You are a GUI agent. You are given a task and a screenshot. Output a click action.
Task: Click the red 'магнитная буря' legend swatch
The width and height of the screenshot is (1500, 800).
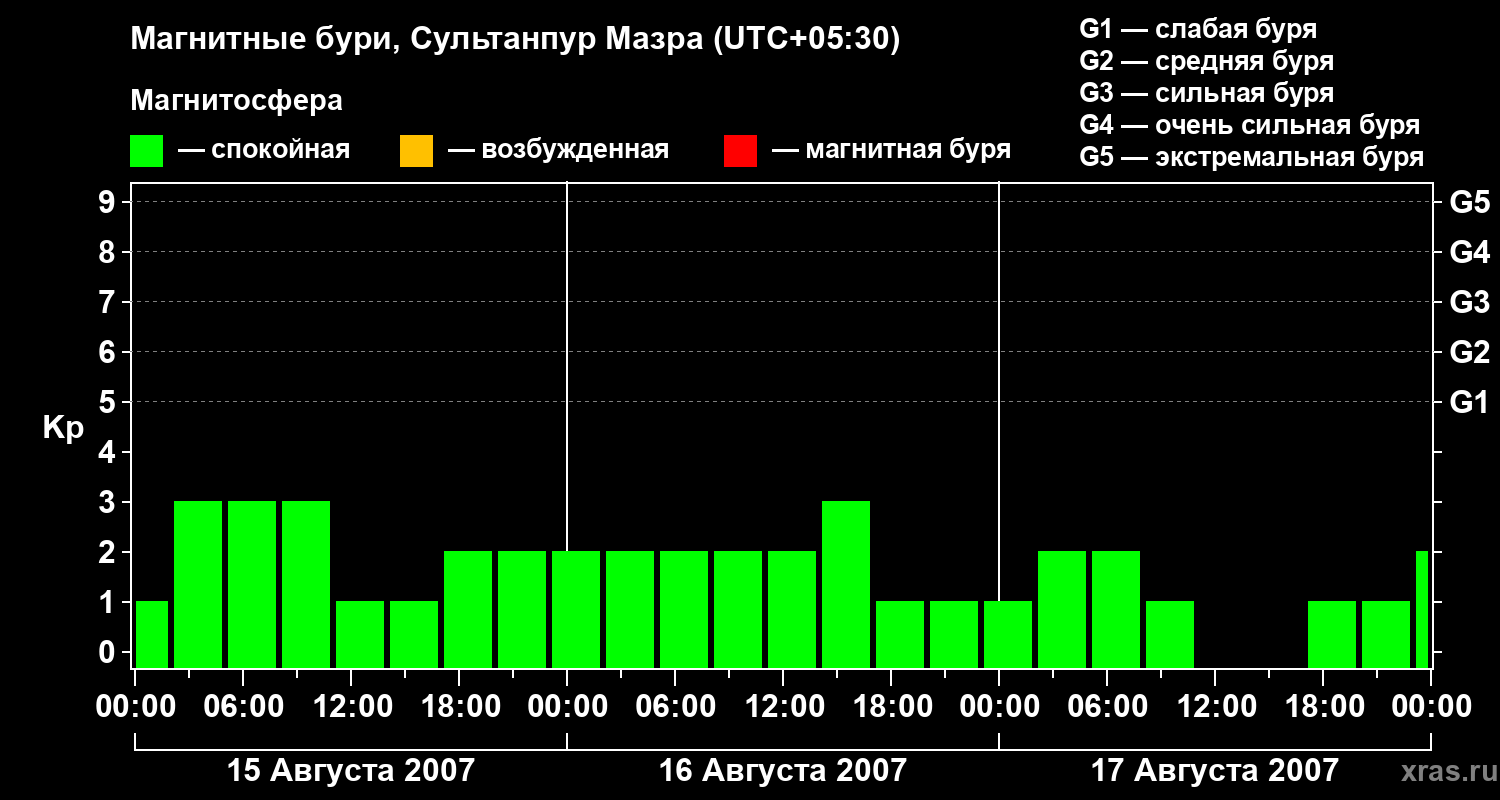click(740, 151)
